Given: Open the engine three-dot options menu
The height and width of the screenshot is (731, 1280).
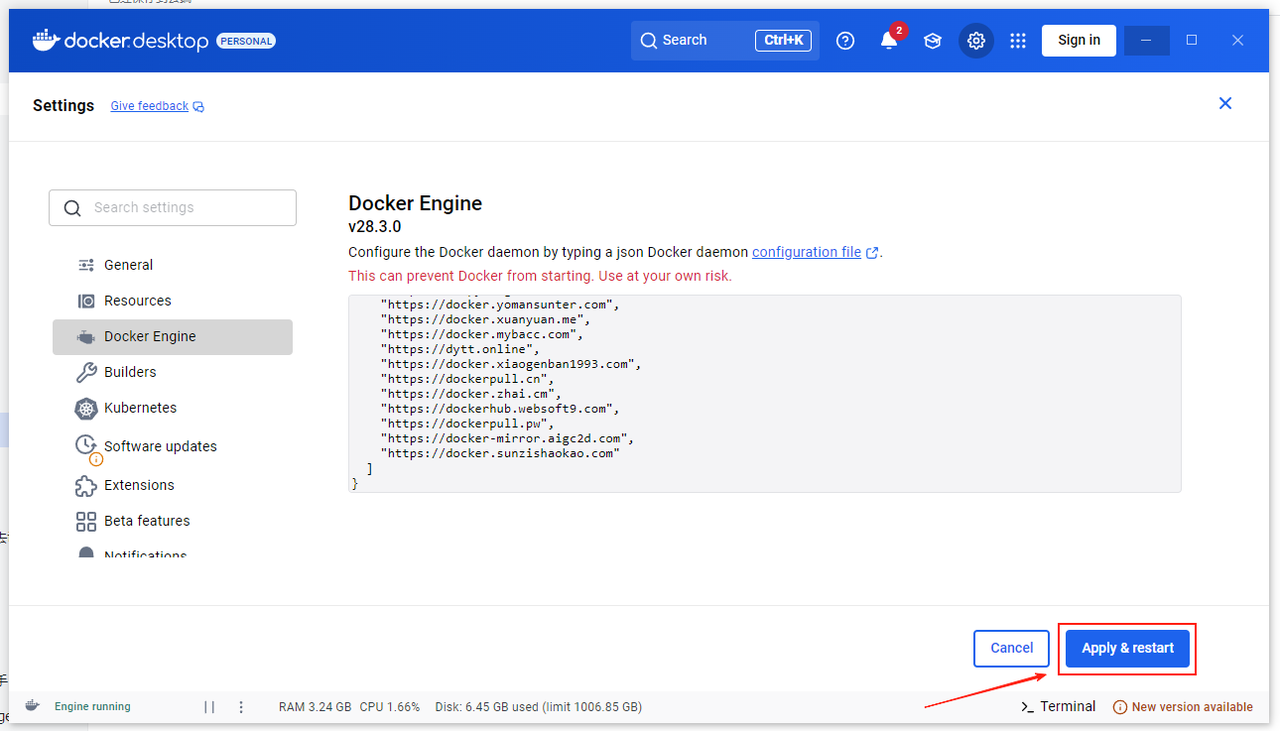Looking at the screenshot, I should (241, 707).
